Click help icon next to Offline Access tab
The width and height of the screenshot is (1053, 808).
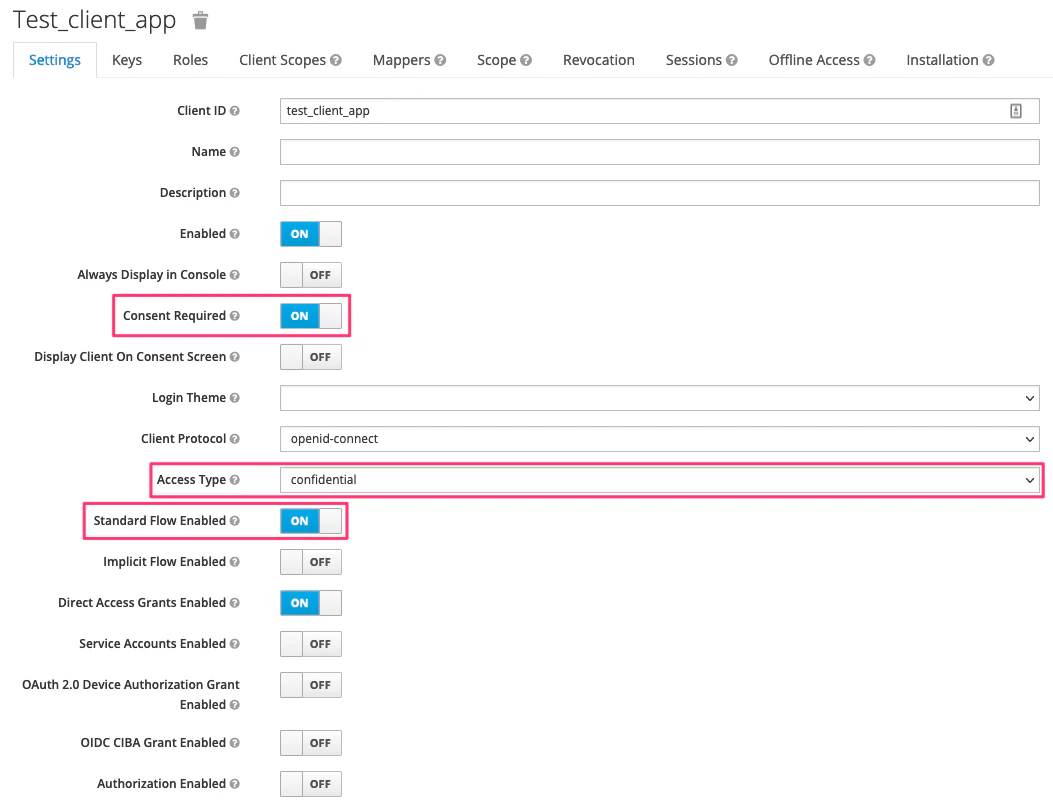(869, 60)
